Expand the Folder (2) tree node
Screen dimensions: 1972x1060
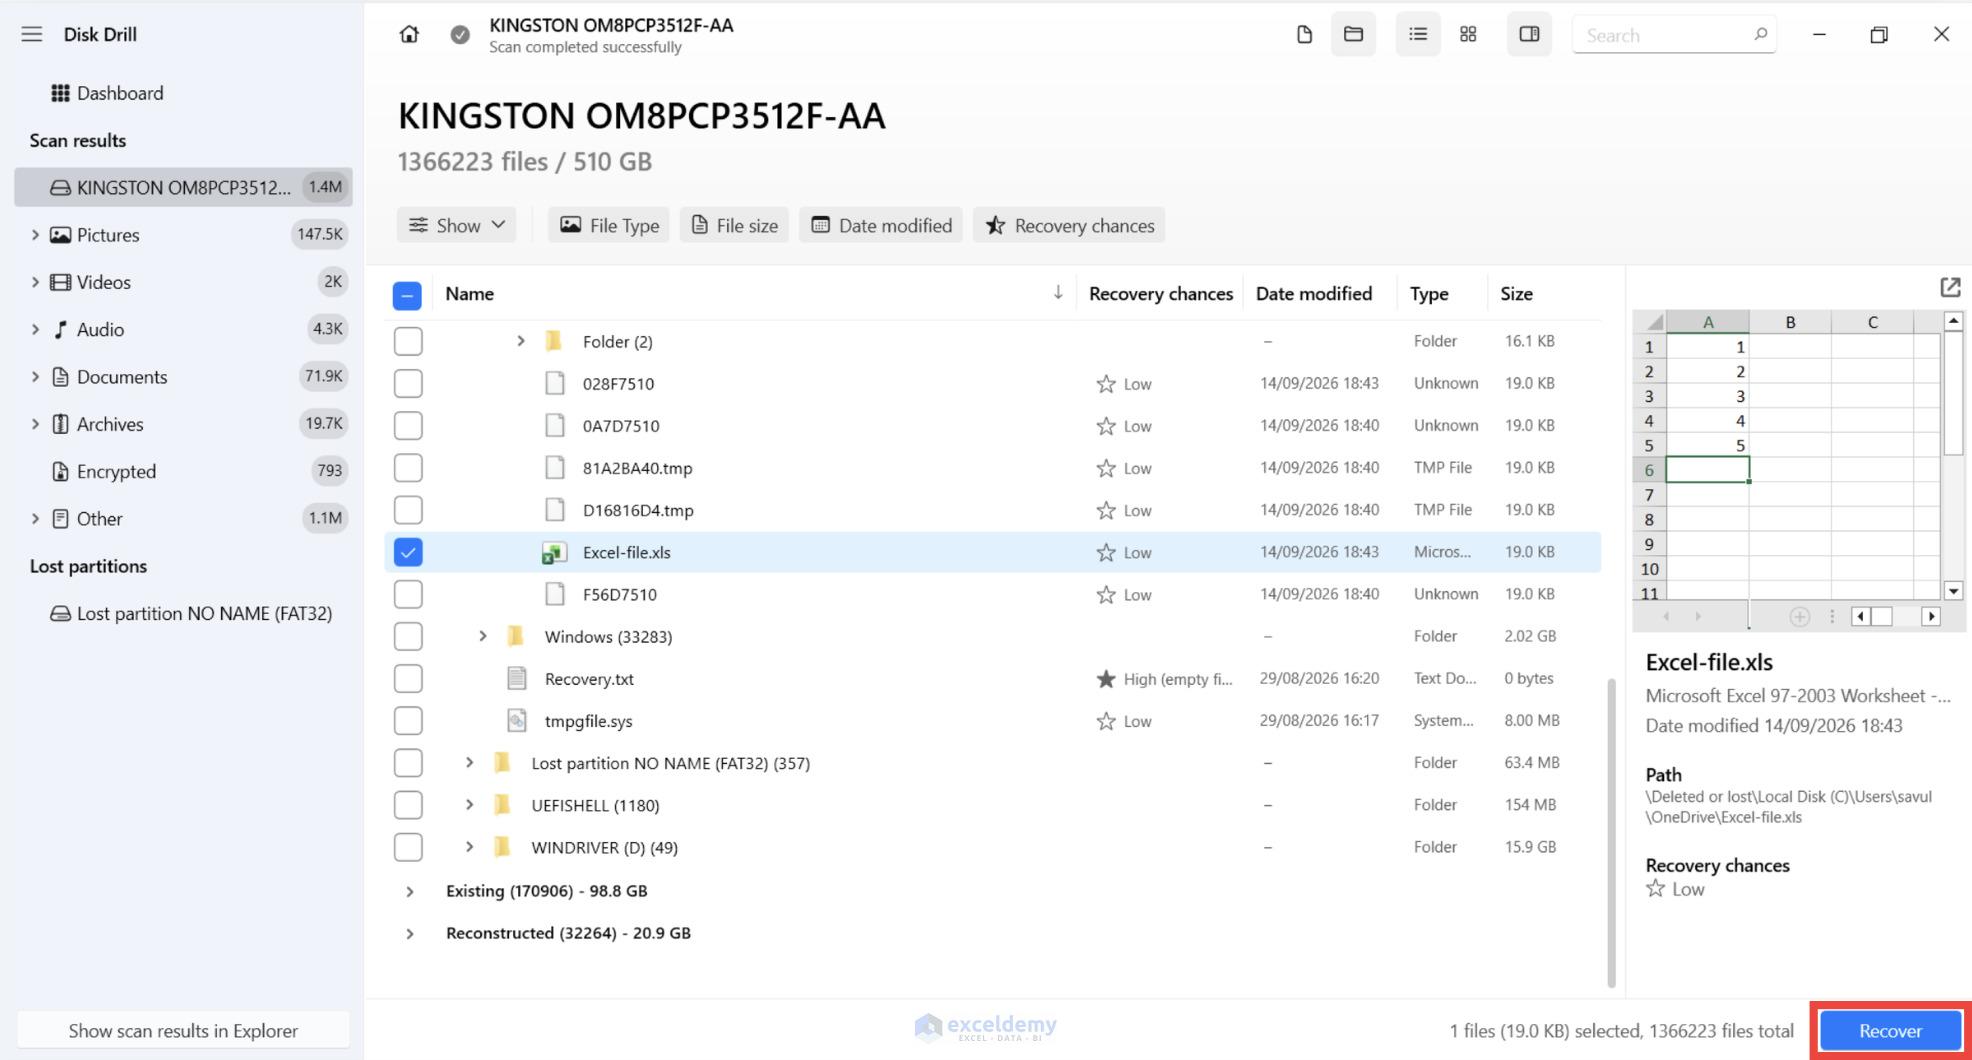click(x=520, y=341)
